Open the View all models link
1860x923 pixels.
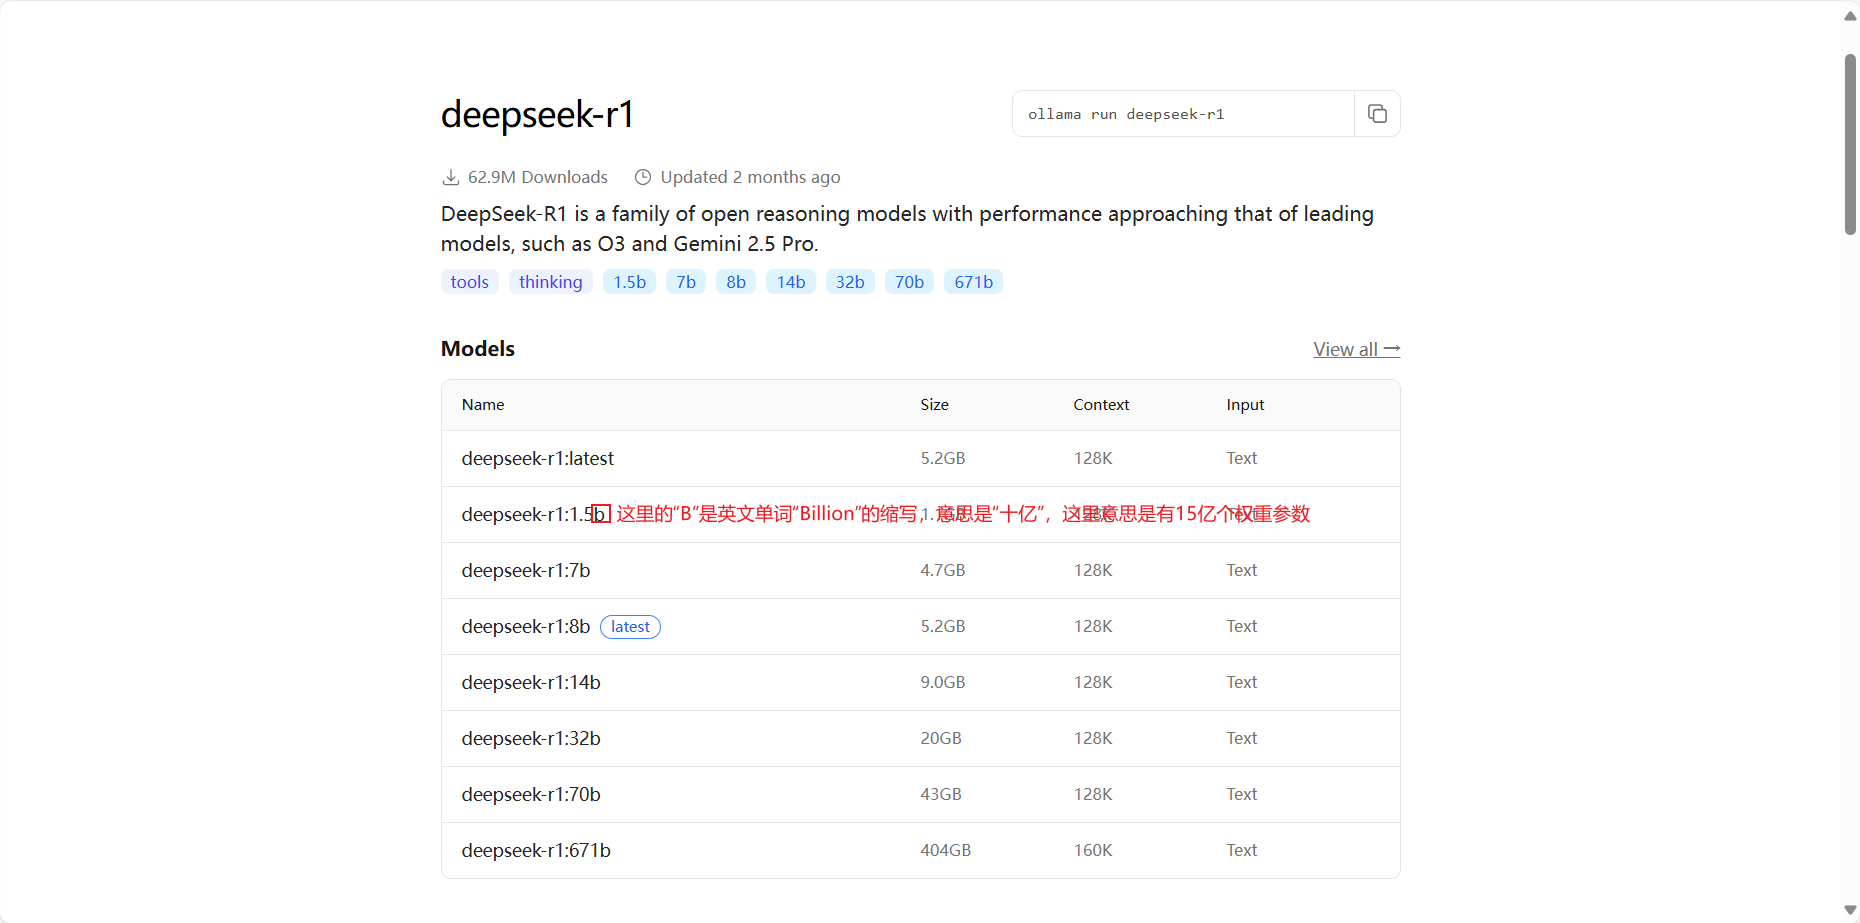[x=1357, y=349]
